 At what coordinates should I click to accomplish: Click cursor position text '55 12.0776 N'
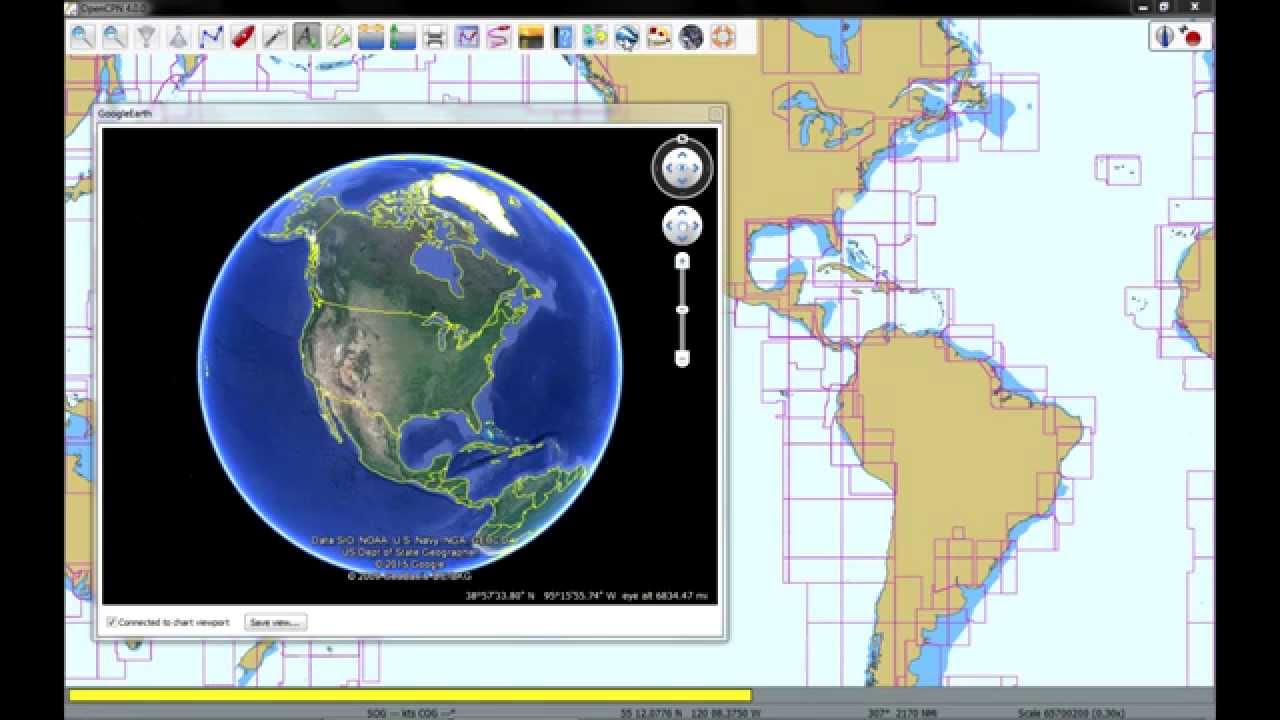(653, 713)
